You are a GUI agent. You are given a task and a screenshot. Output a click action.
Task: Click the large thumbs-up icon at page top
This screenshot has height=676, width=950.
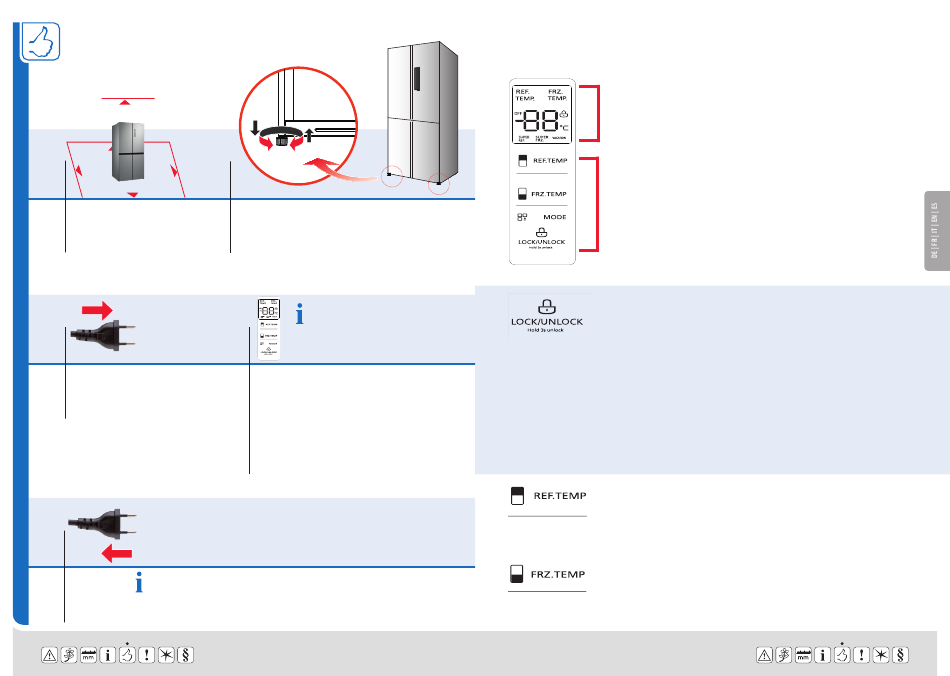[x=41, y=41]
